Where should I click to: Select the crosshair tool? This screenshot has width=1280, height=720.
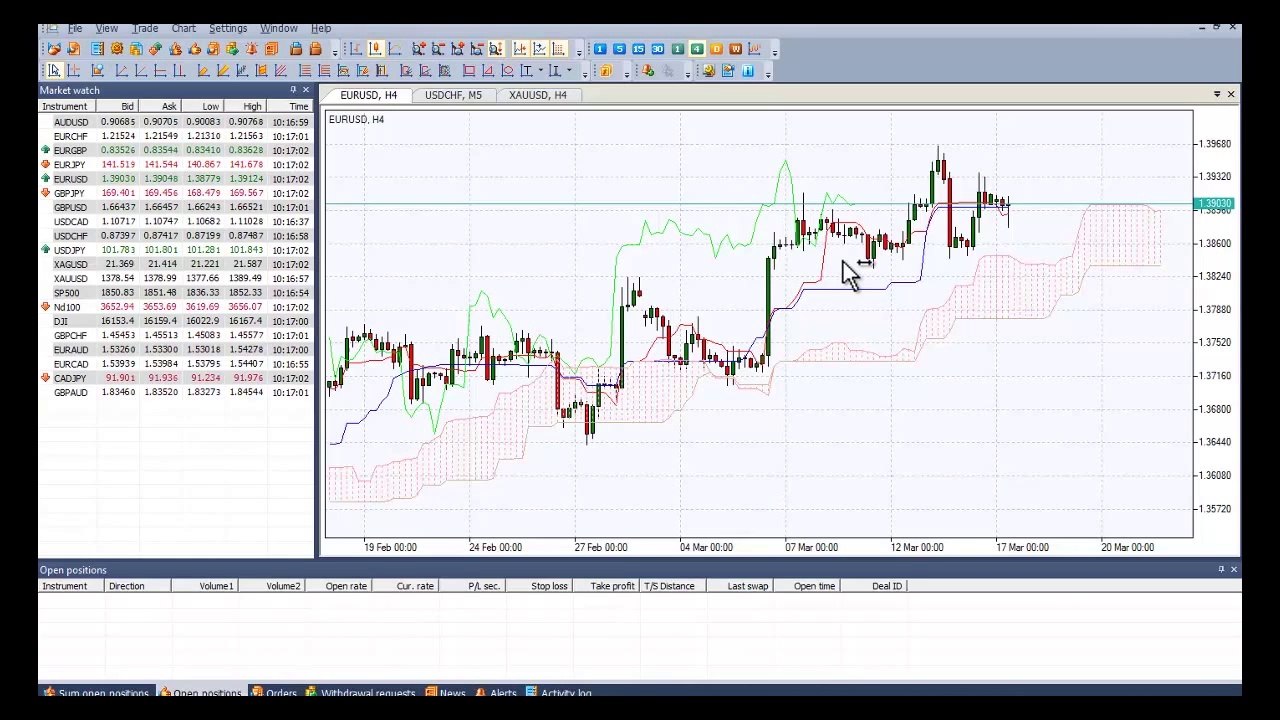click(73, 71)
